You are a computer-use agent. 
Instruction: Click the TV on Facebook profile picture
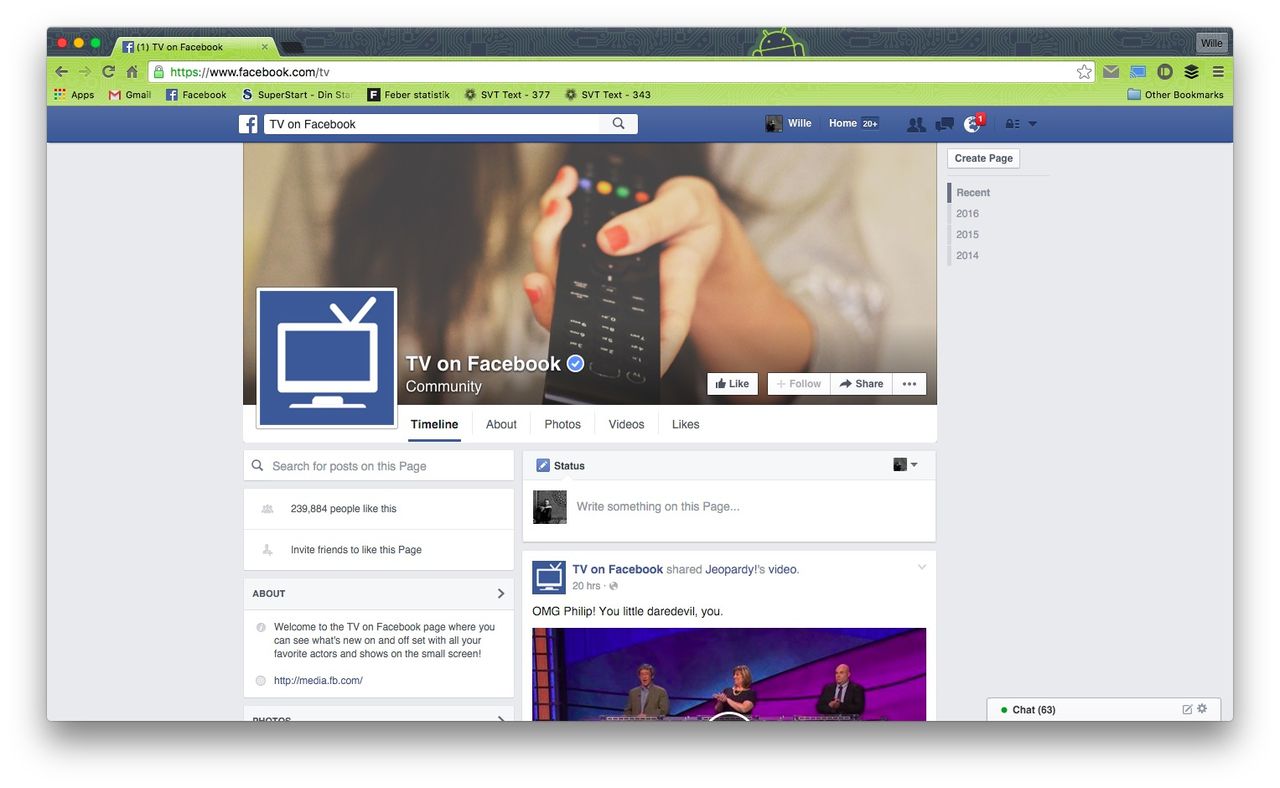(327, 358)
